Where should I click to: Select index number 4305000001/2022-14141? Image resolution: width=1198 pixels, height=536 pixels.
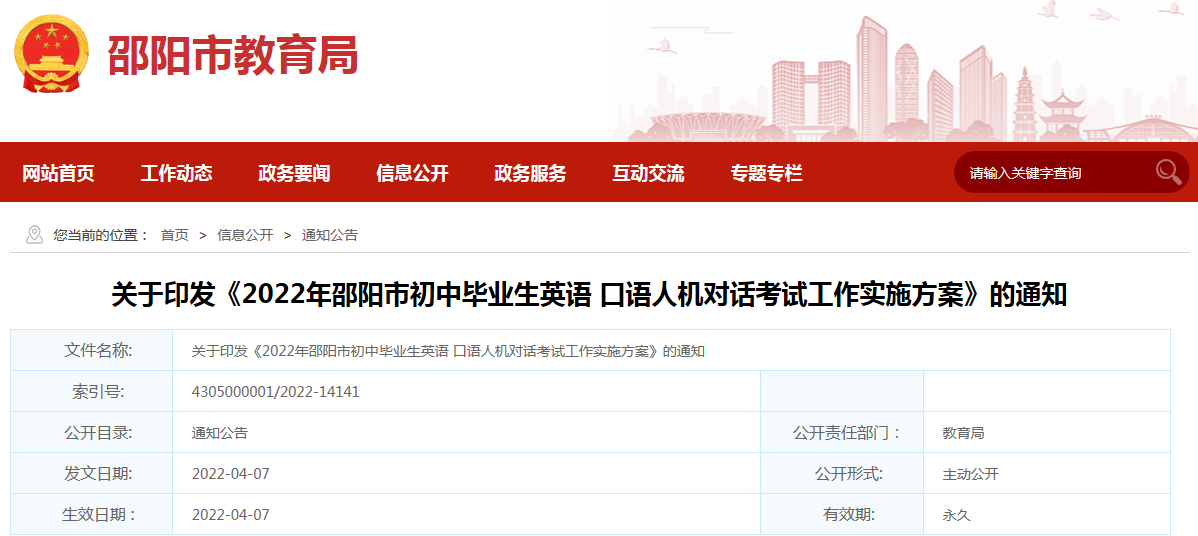tap(276, 392)
